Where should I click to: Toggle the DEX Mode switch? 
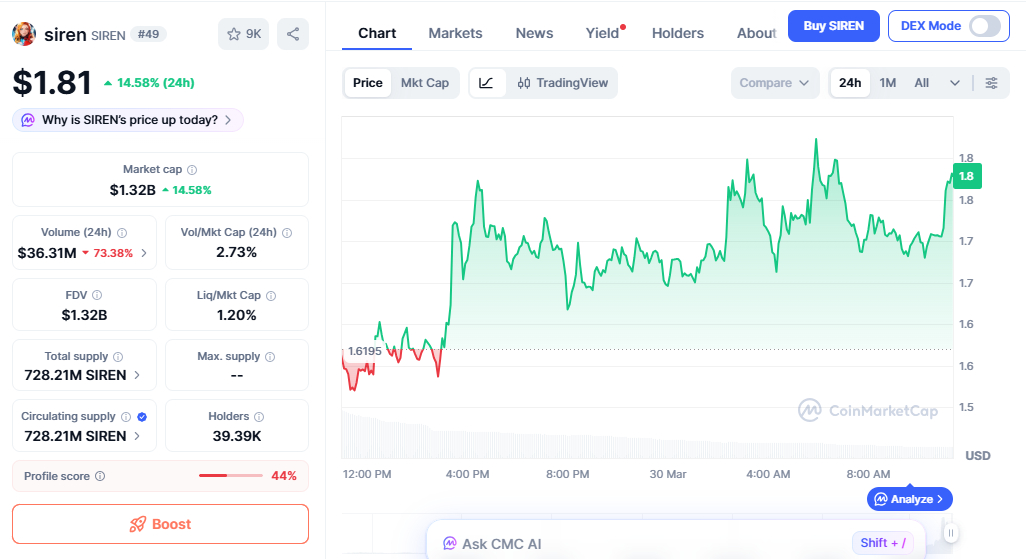[x=985, y=26]
